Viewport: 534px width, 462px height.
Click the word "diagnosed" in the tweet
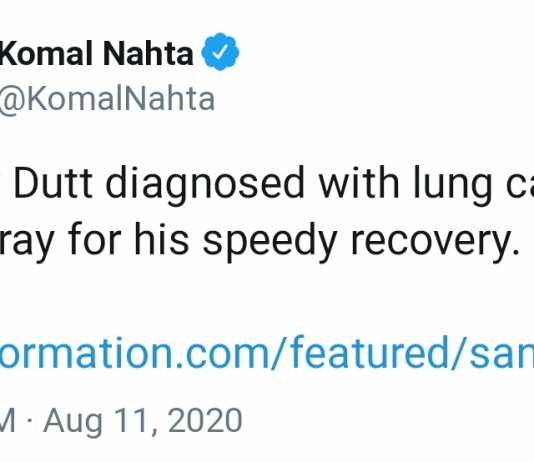(x=205, y=185)
